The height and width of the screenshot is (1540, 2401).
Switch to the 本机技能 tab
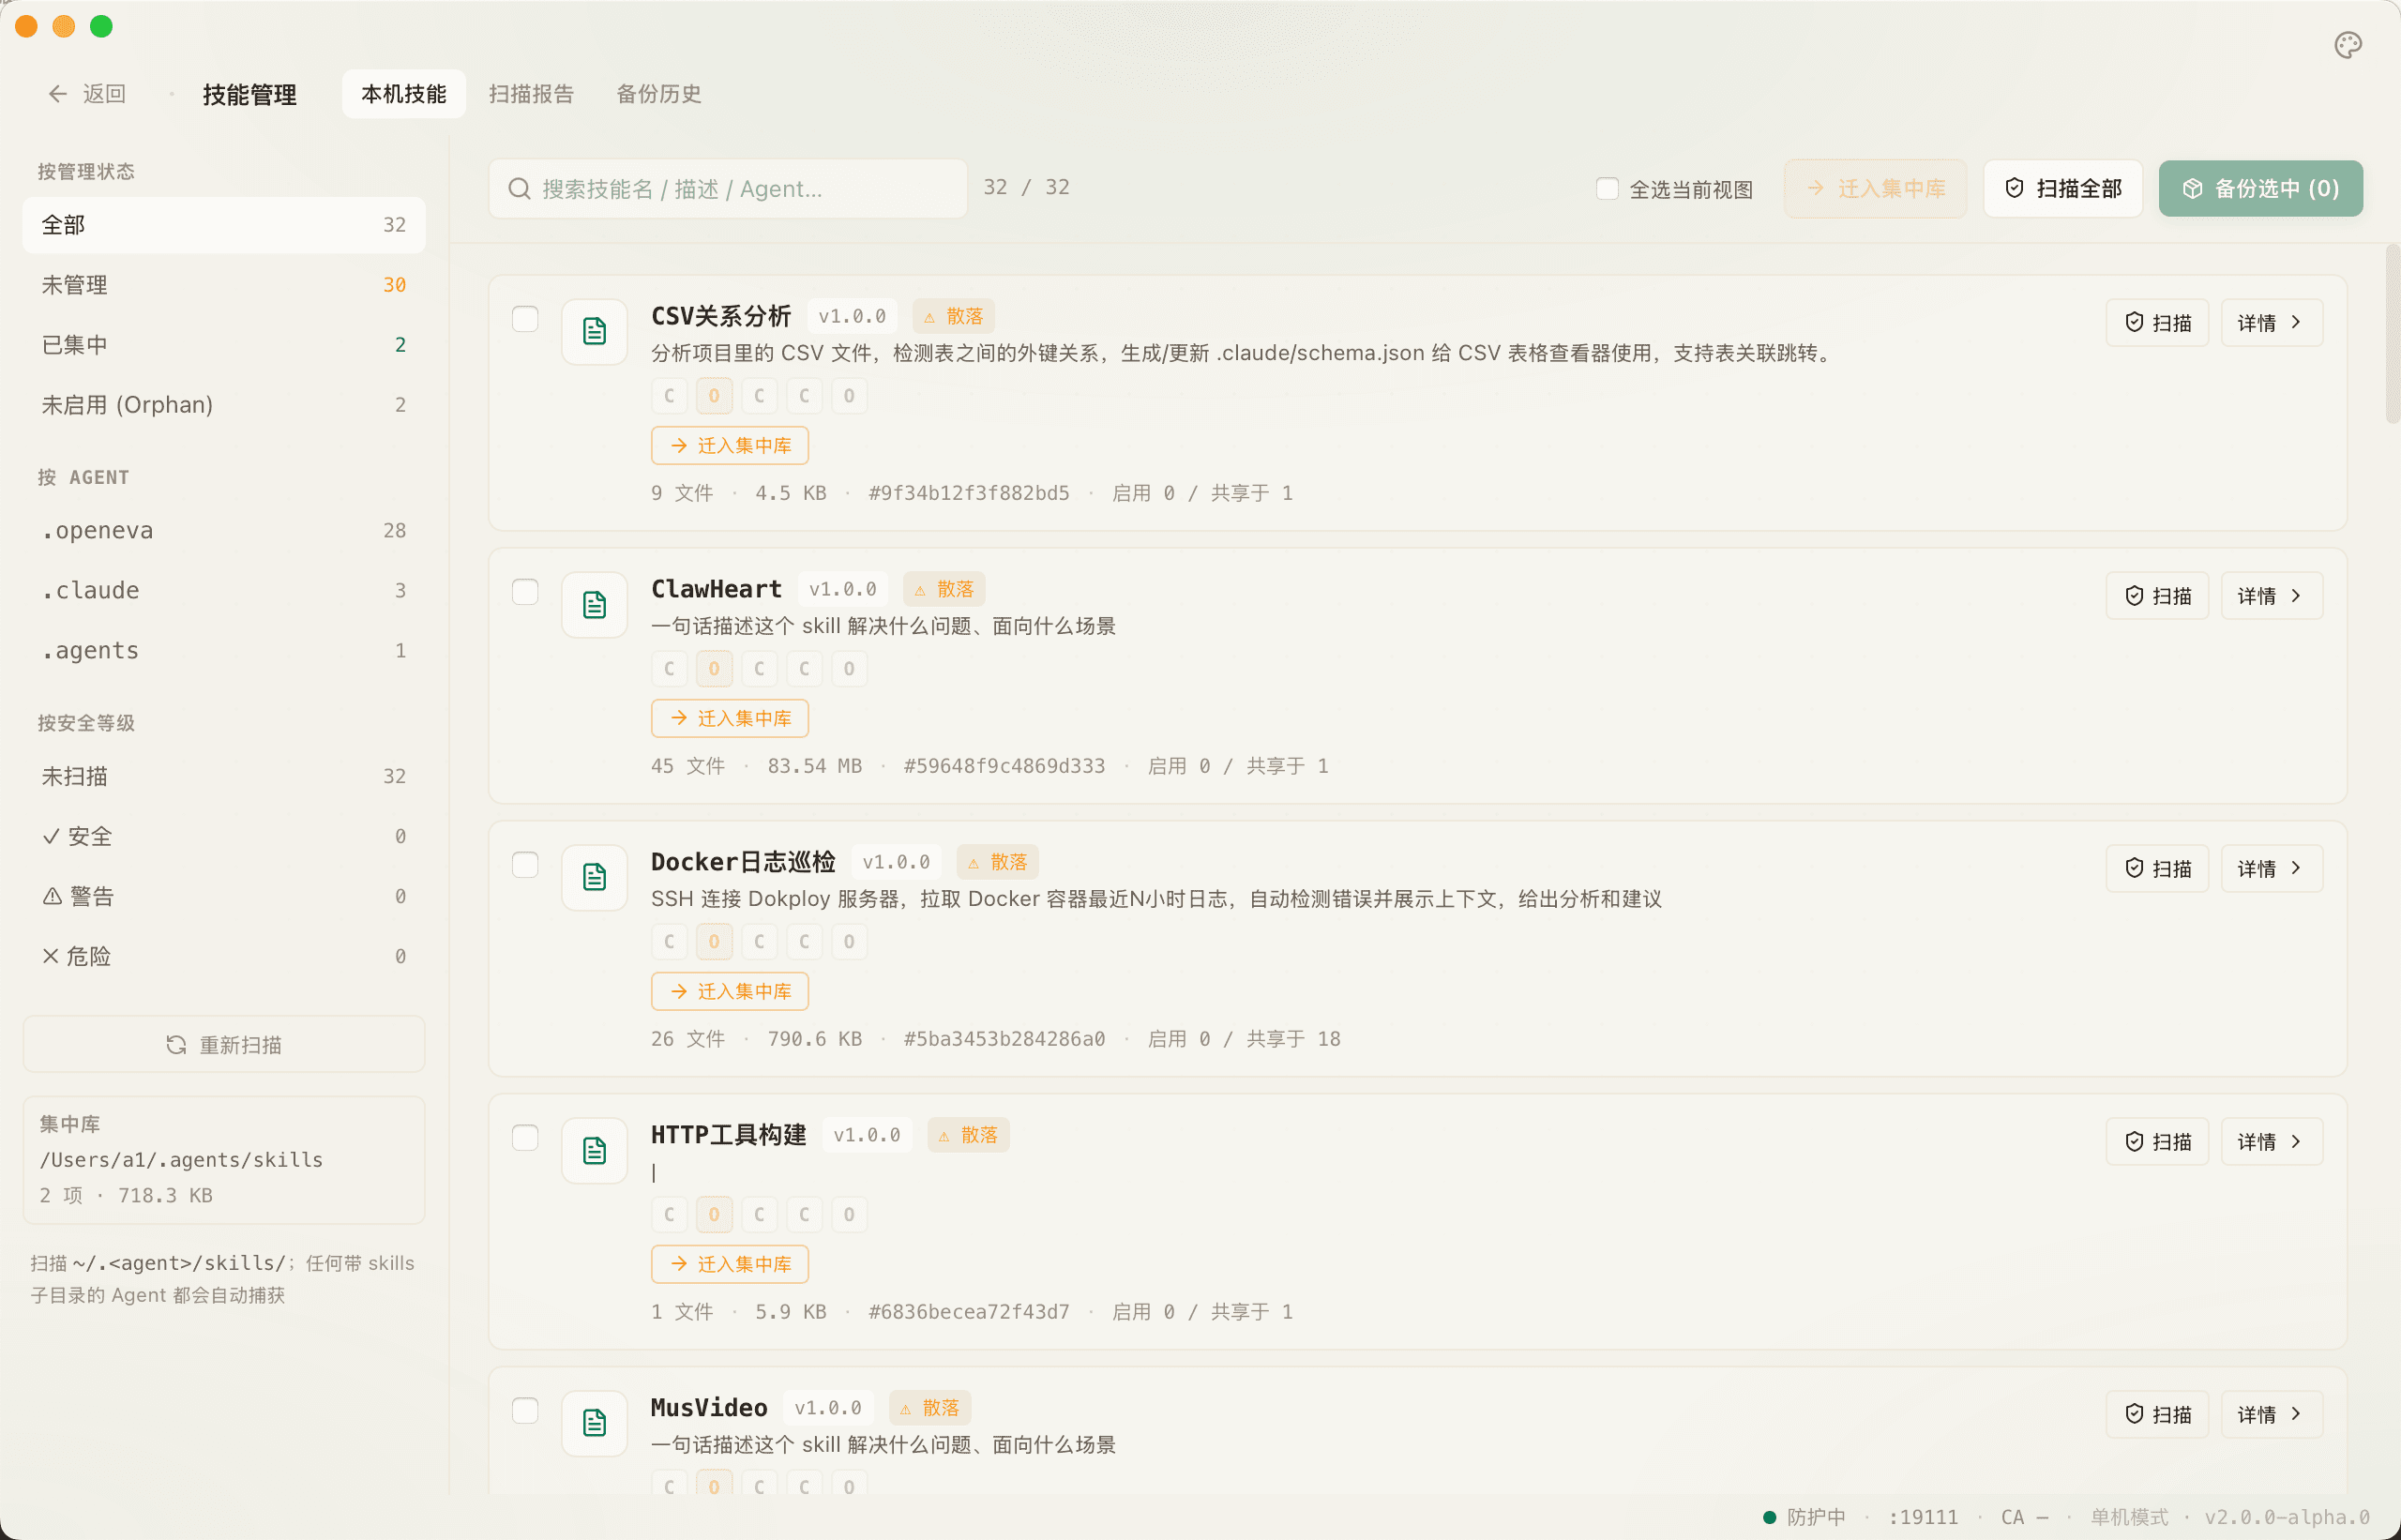[x=403, y=94]
